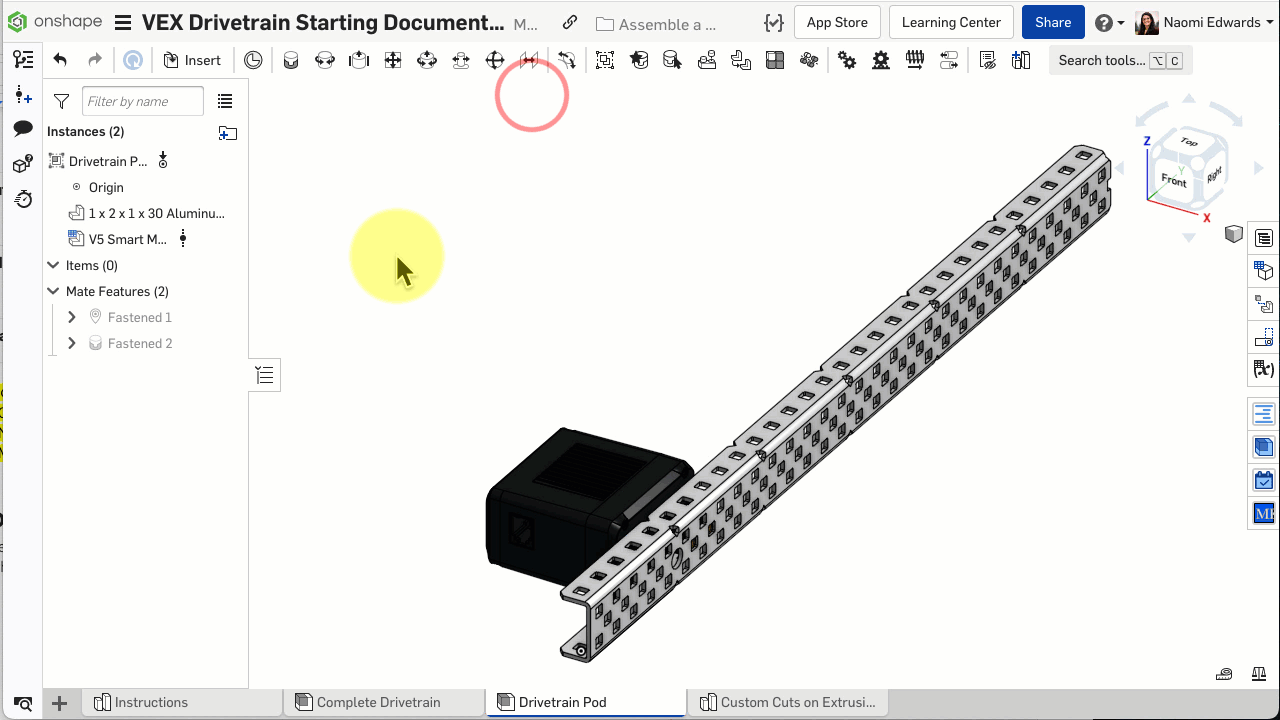The height and width of the screenshot is (720, 1280).
Task: Click the blue Share button
Action: click(1052, 22)
